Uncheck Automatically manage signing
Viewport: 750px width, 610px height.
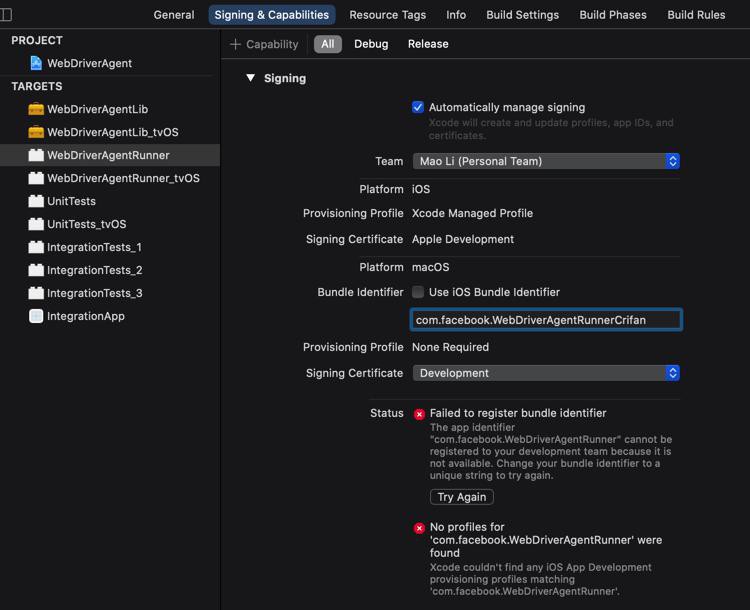tap(418, 107)
